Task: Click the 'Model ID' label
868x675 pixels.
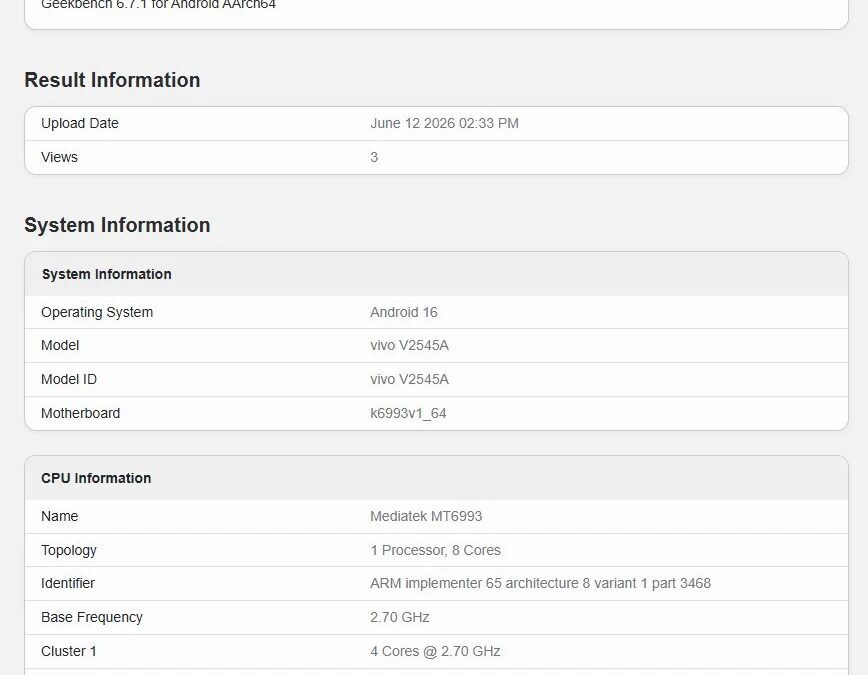Action: tap(69, 379)
